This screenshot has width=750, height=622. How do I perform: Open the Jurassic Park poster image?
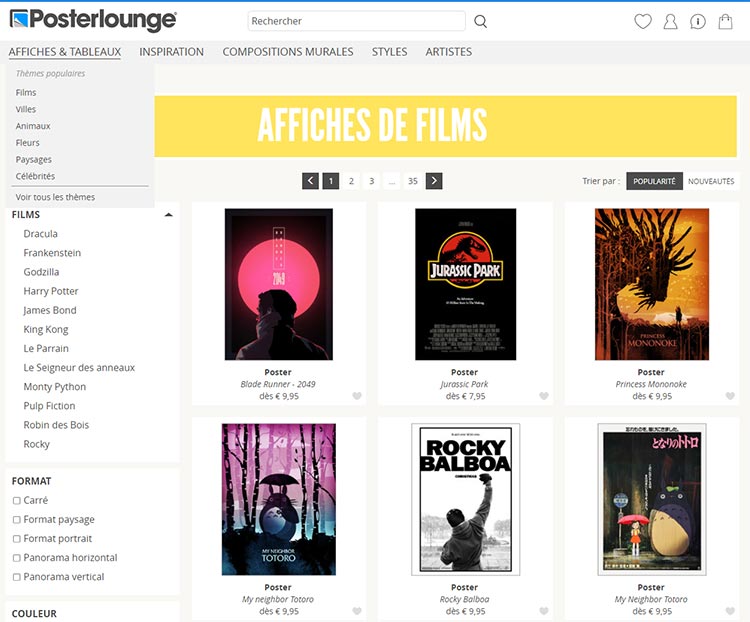[465, 284]
